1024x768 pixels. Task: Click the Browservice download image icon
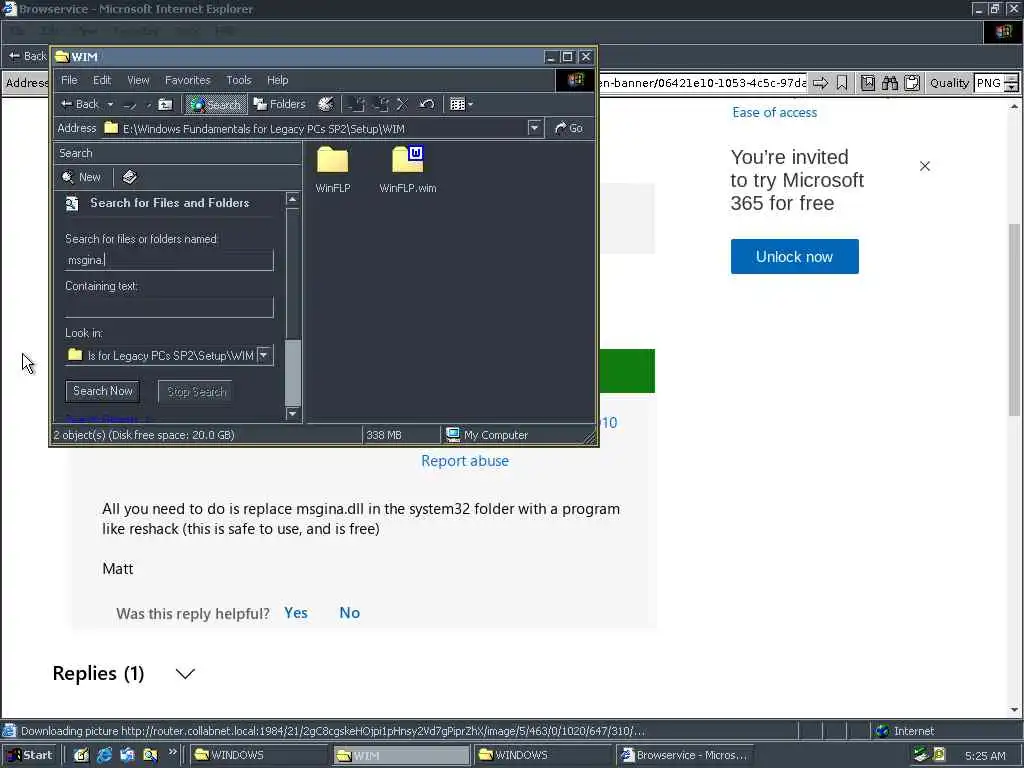coord(868,83)
